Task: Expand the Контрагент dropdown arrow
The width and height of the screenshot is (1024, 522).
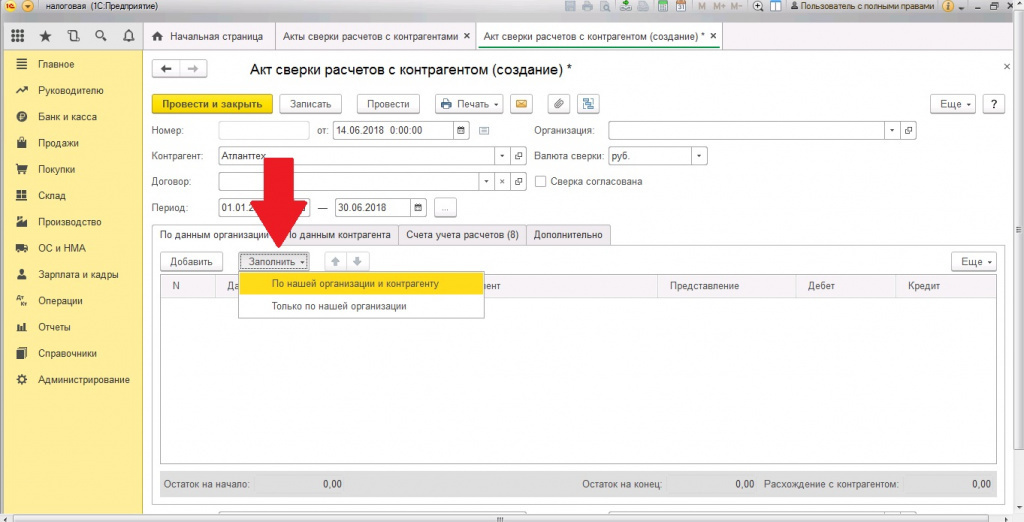Action: tap(502, 156)
